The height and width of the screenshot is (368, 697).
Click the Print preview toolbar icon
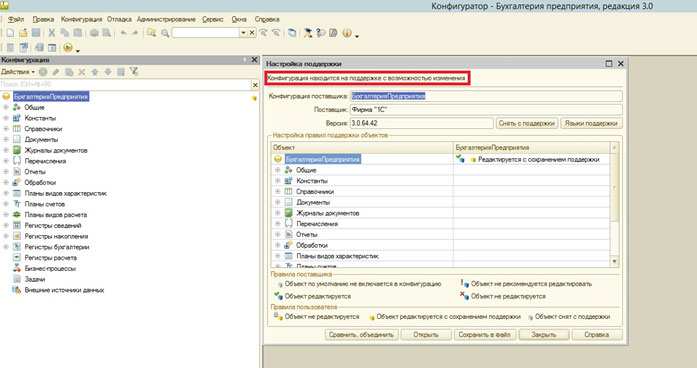point(107,33)
